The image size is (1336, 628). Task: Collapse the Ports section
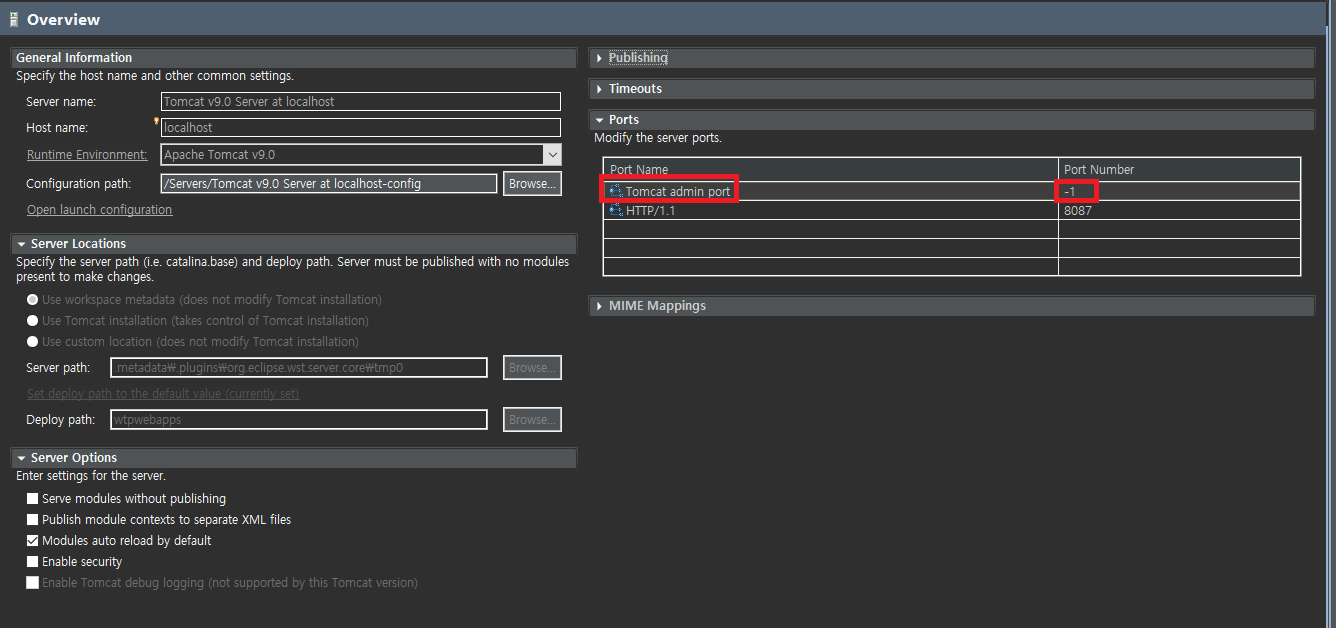pos(599,120)
